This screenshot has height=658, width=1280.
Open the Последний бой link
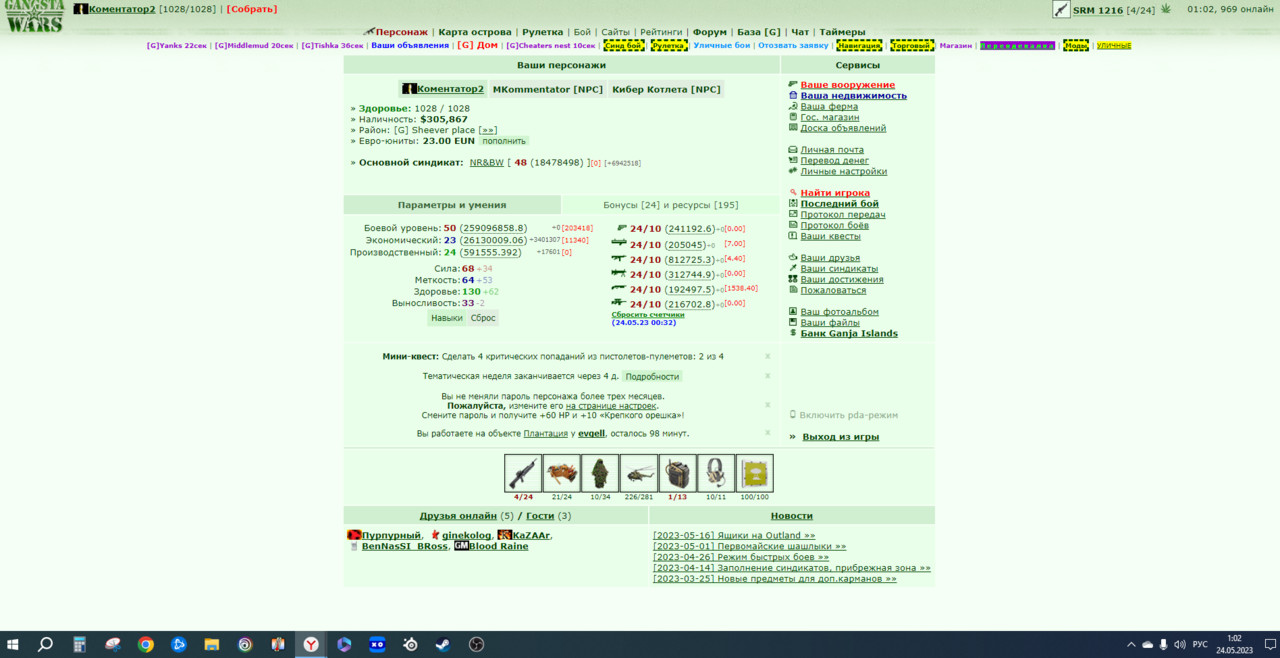coord(840,204)
